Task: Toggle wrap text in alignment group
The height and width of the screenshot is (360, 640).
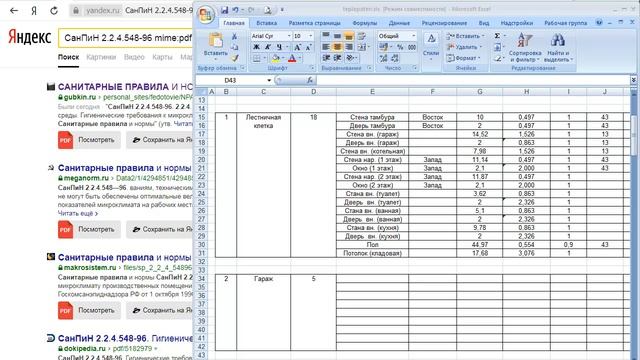Action: point(361,36)
